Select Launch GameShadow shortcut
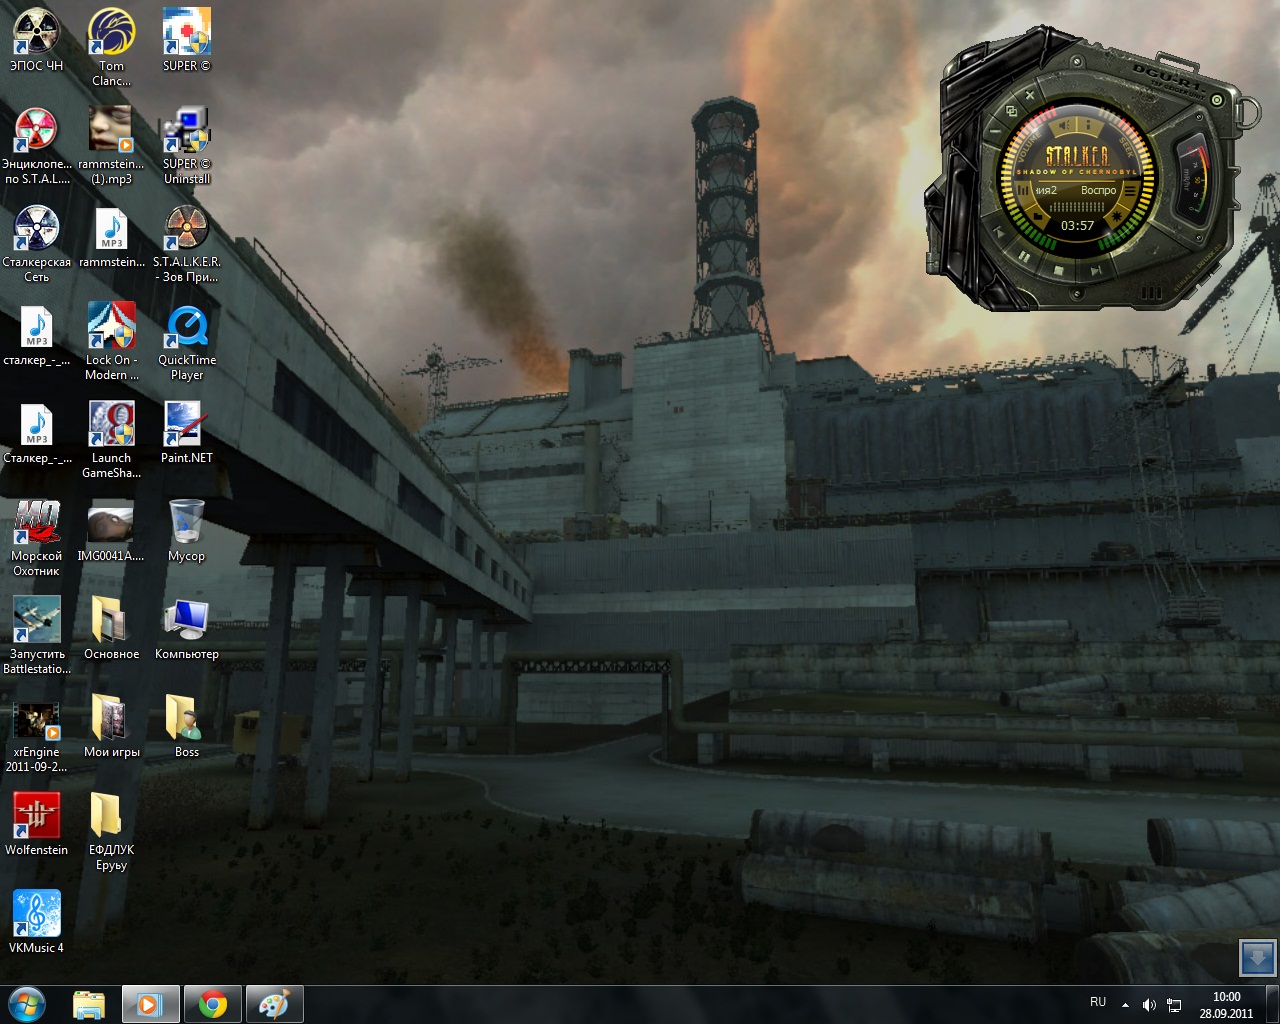 point(111,440)
